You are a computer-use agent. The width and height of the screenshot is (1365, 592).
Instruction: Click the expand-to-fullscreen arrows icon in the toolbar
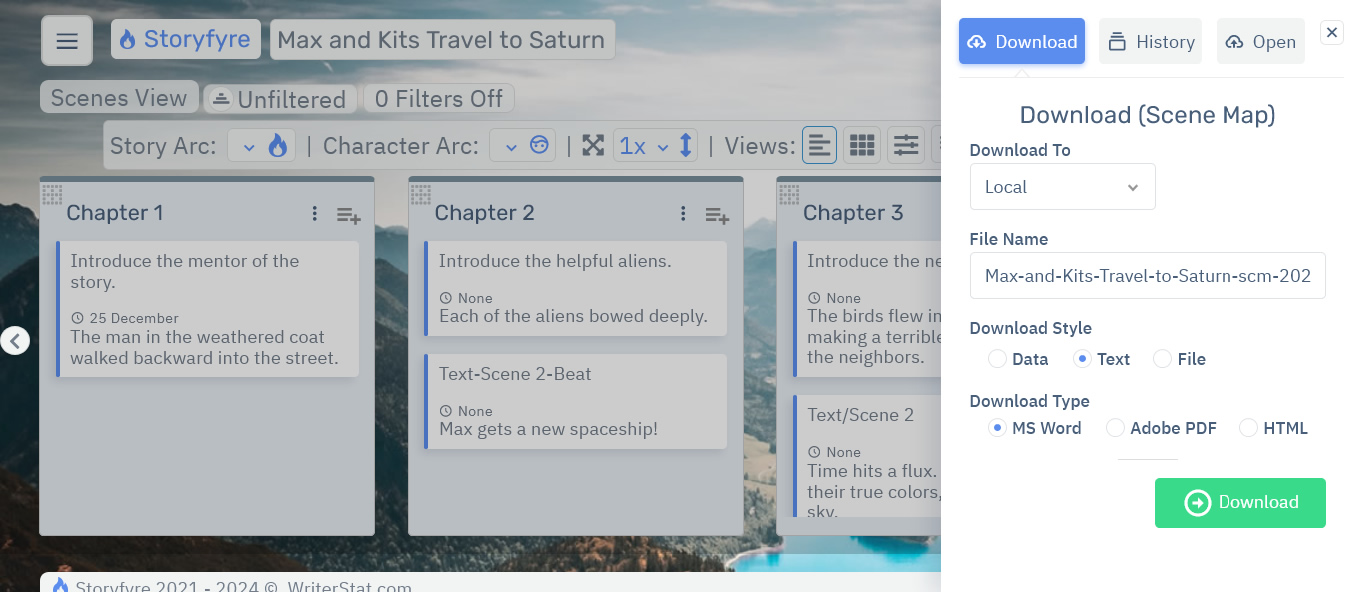(x=593, y=145)
